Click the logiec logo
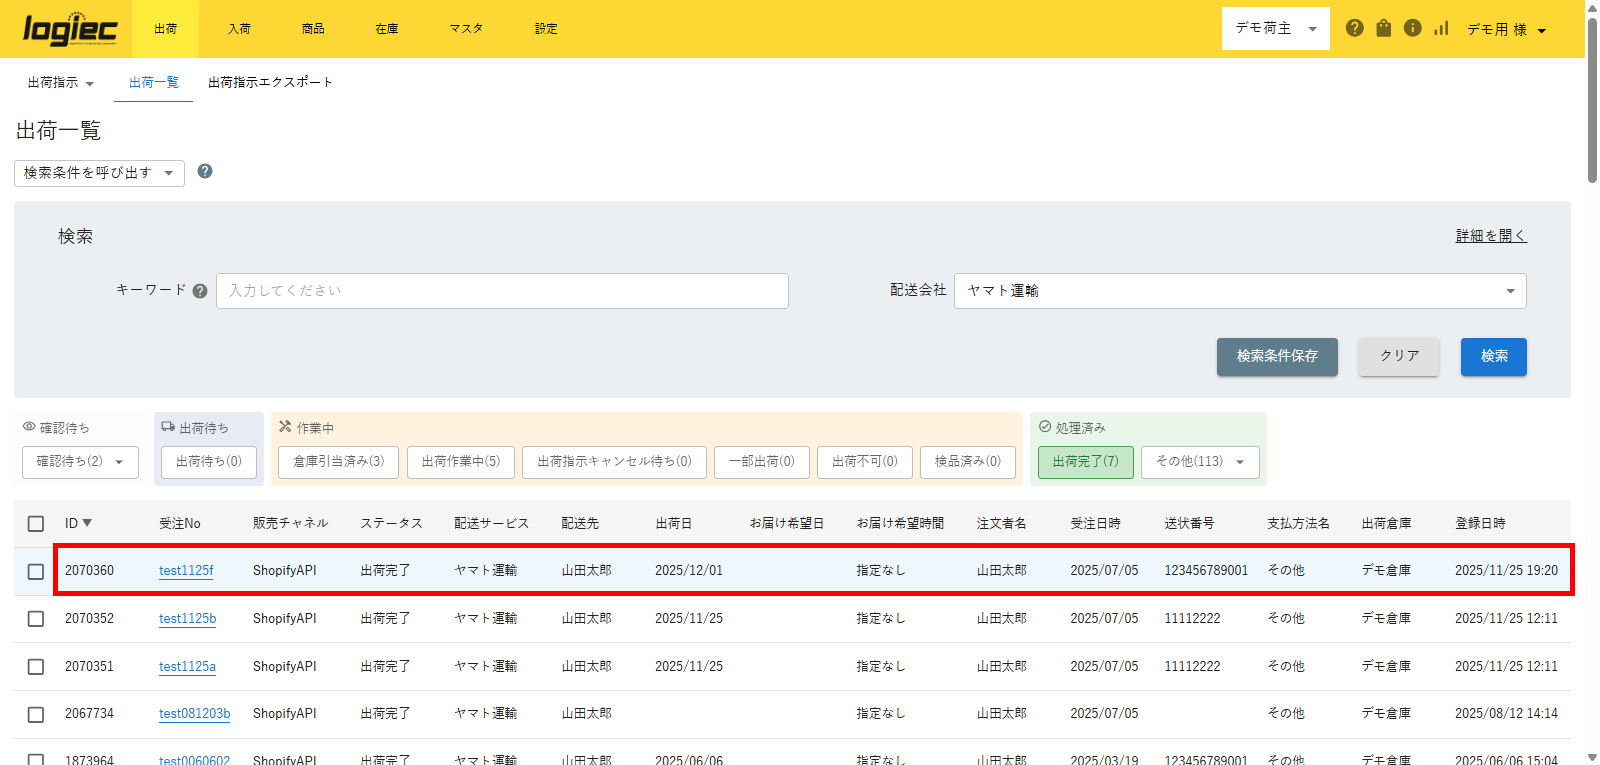The image size is (1600, 765). (70, 29)
